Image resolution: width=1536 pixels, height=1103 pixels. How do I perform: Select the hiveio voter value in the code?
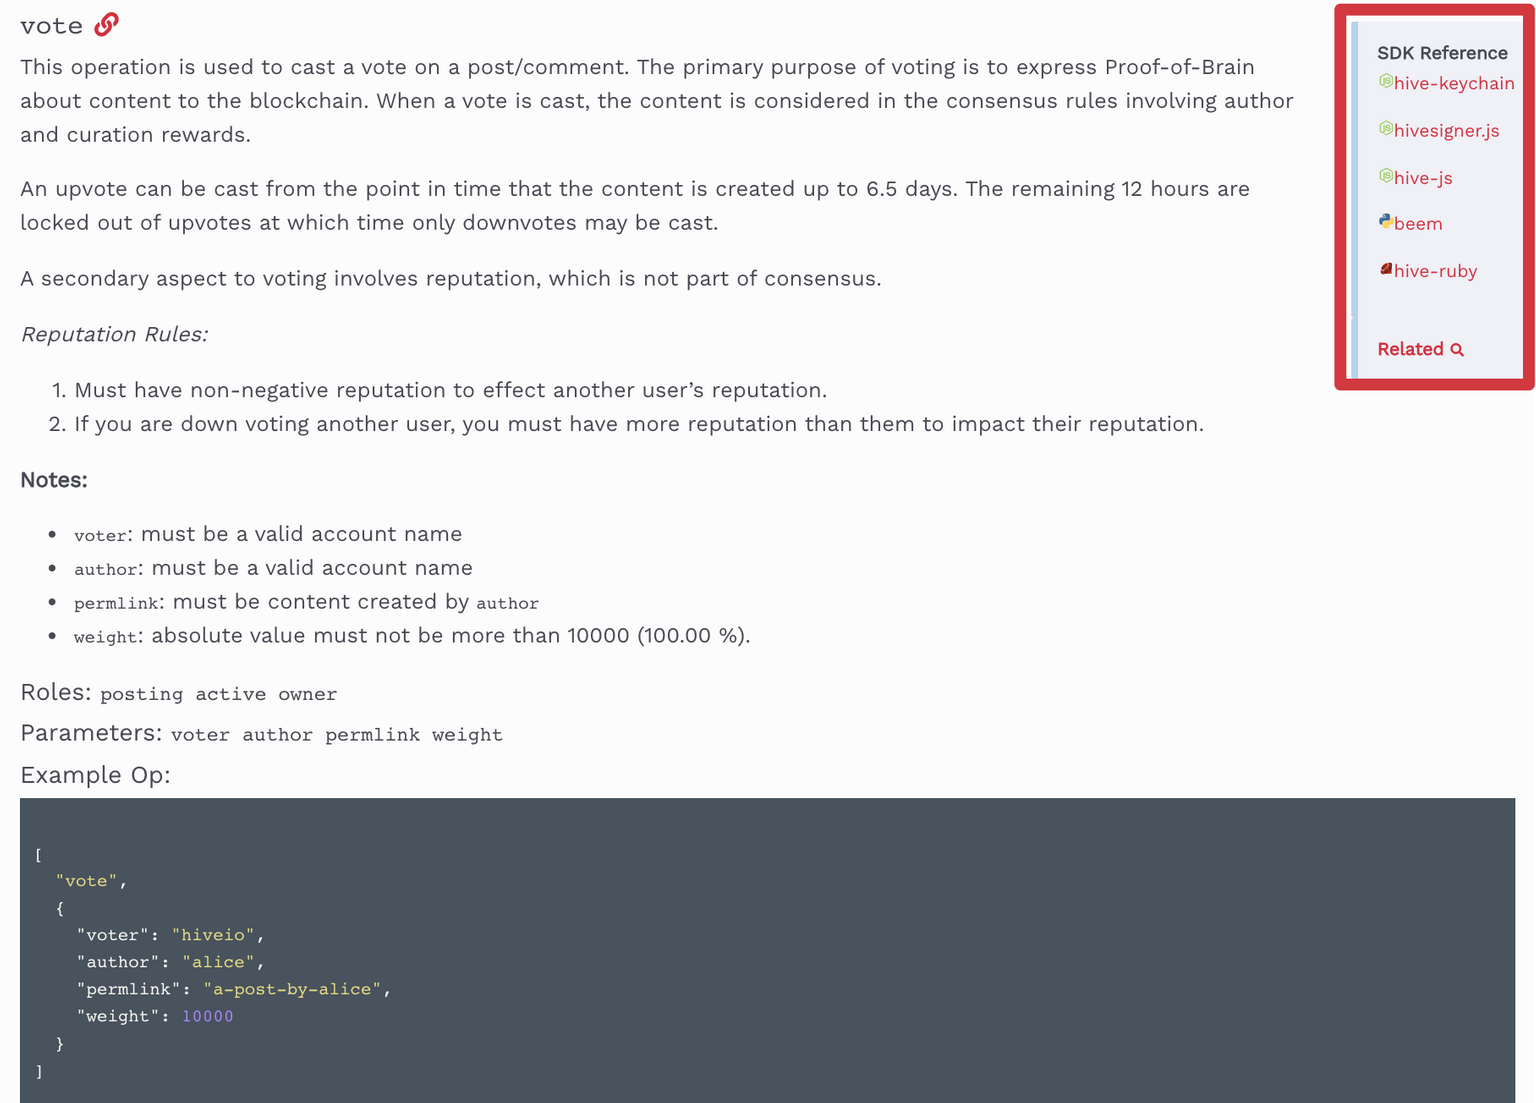pyautogui.click(x=216, y=934)
